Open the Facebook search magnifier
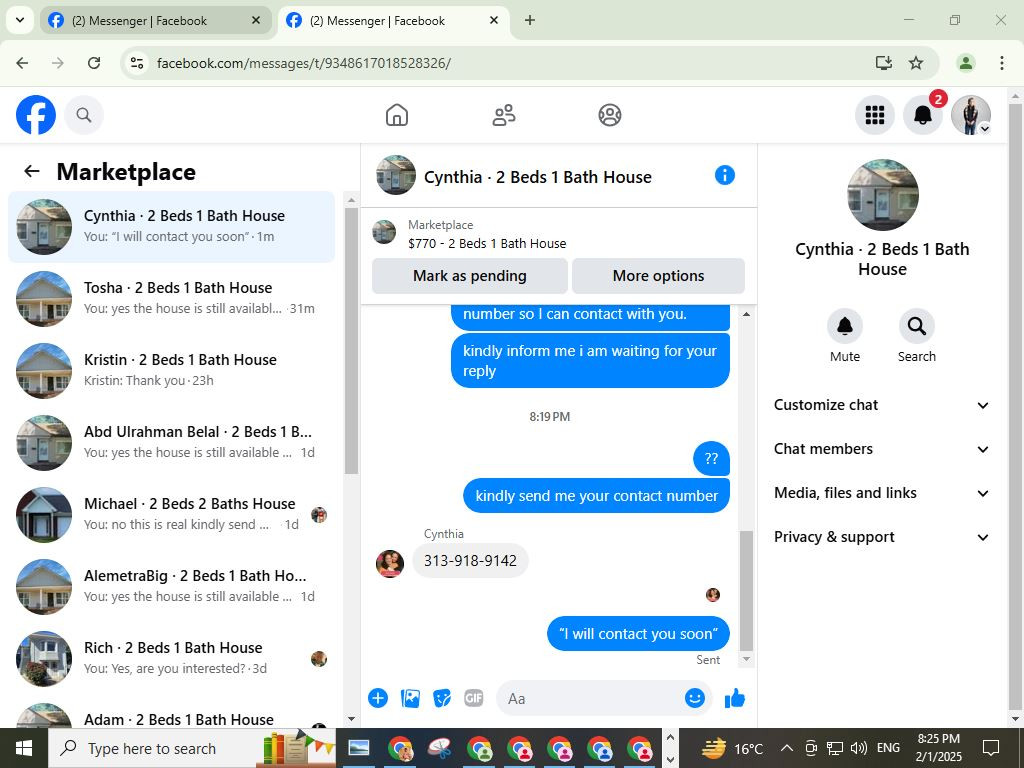 (x=84, y=115)
